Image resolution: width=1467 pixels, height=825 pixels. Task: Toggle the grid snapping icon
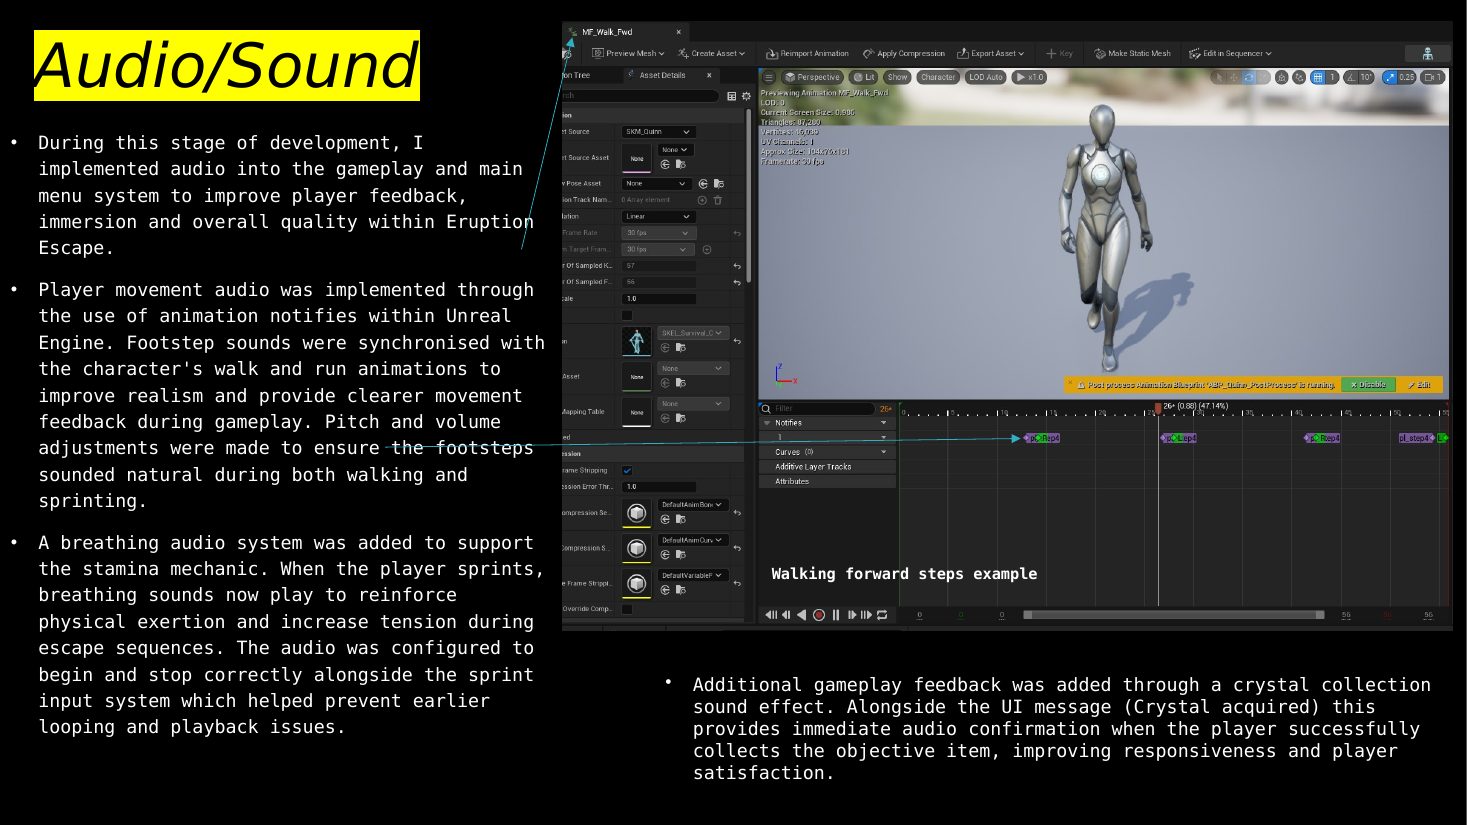tap(1318, 77)
